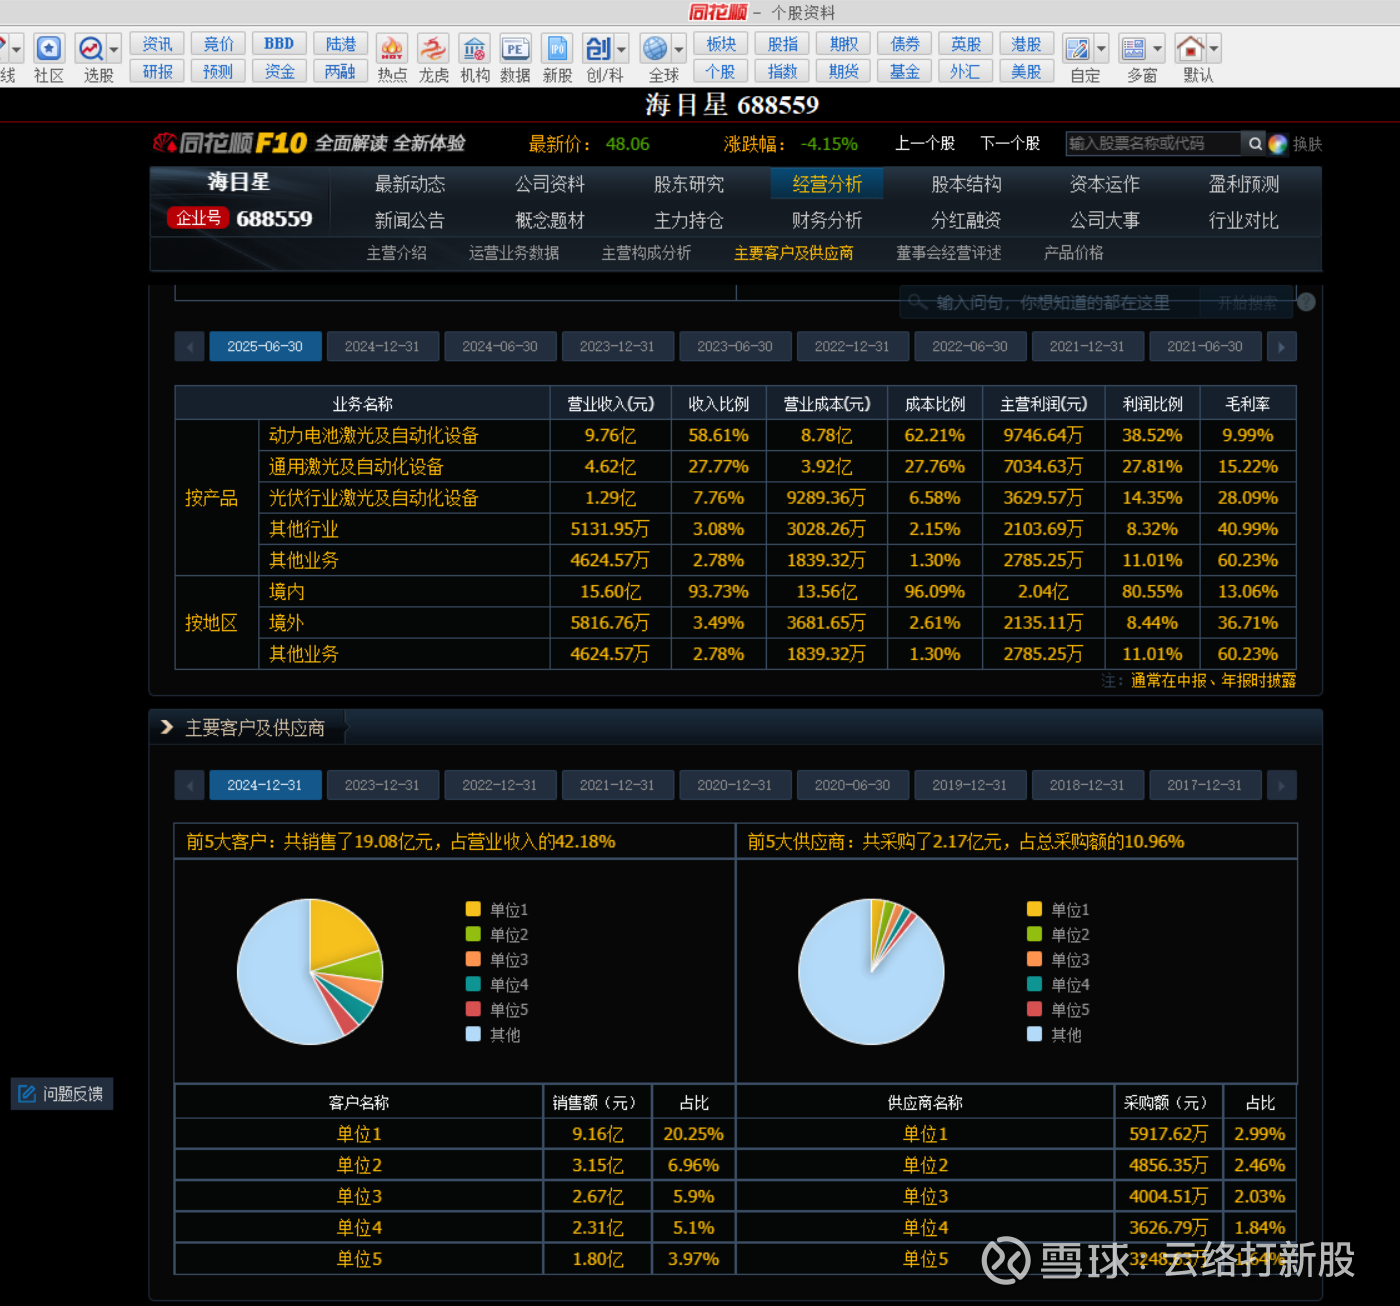Click the colorful 换肤 skin icon

pos(1278,144)
